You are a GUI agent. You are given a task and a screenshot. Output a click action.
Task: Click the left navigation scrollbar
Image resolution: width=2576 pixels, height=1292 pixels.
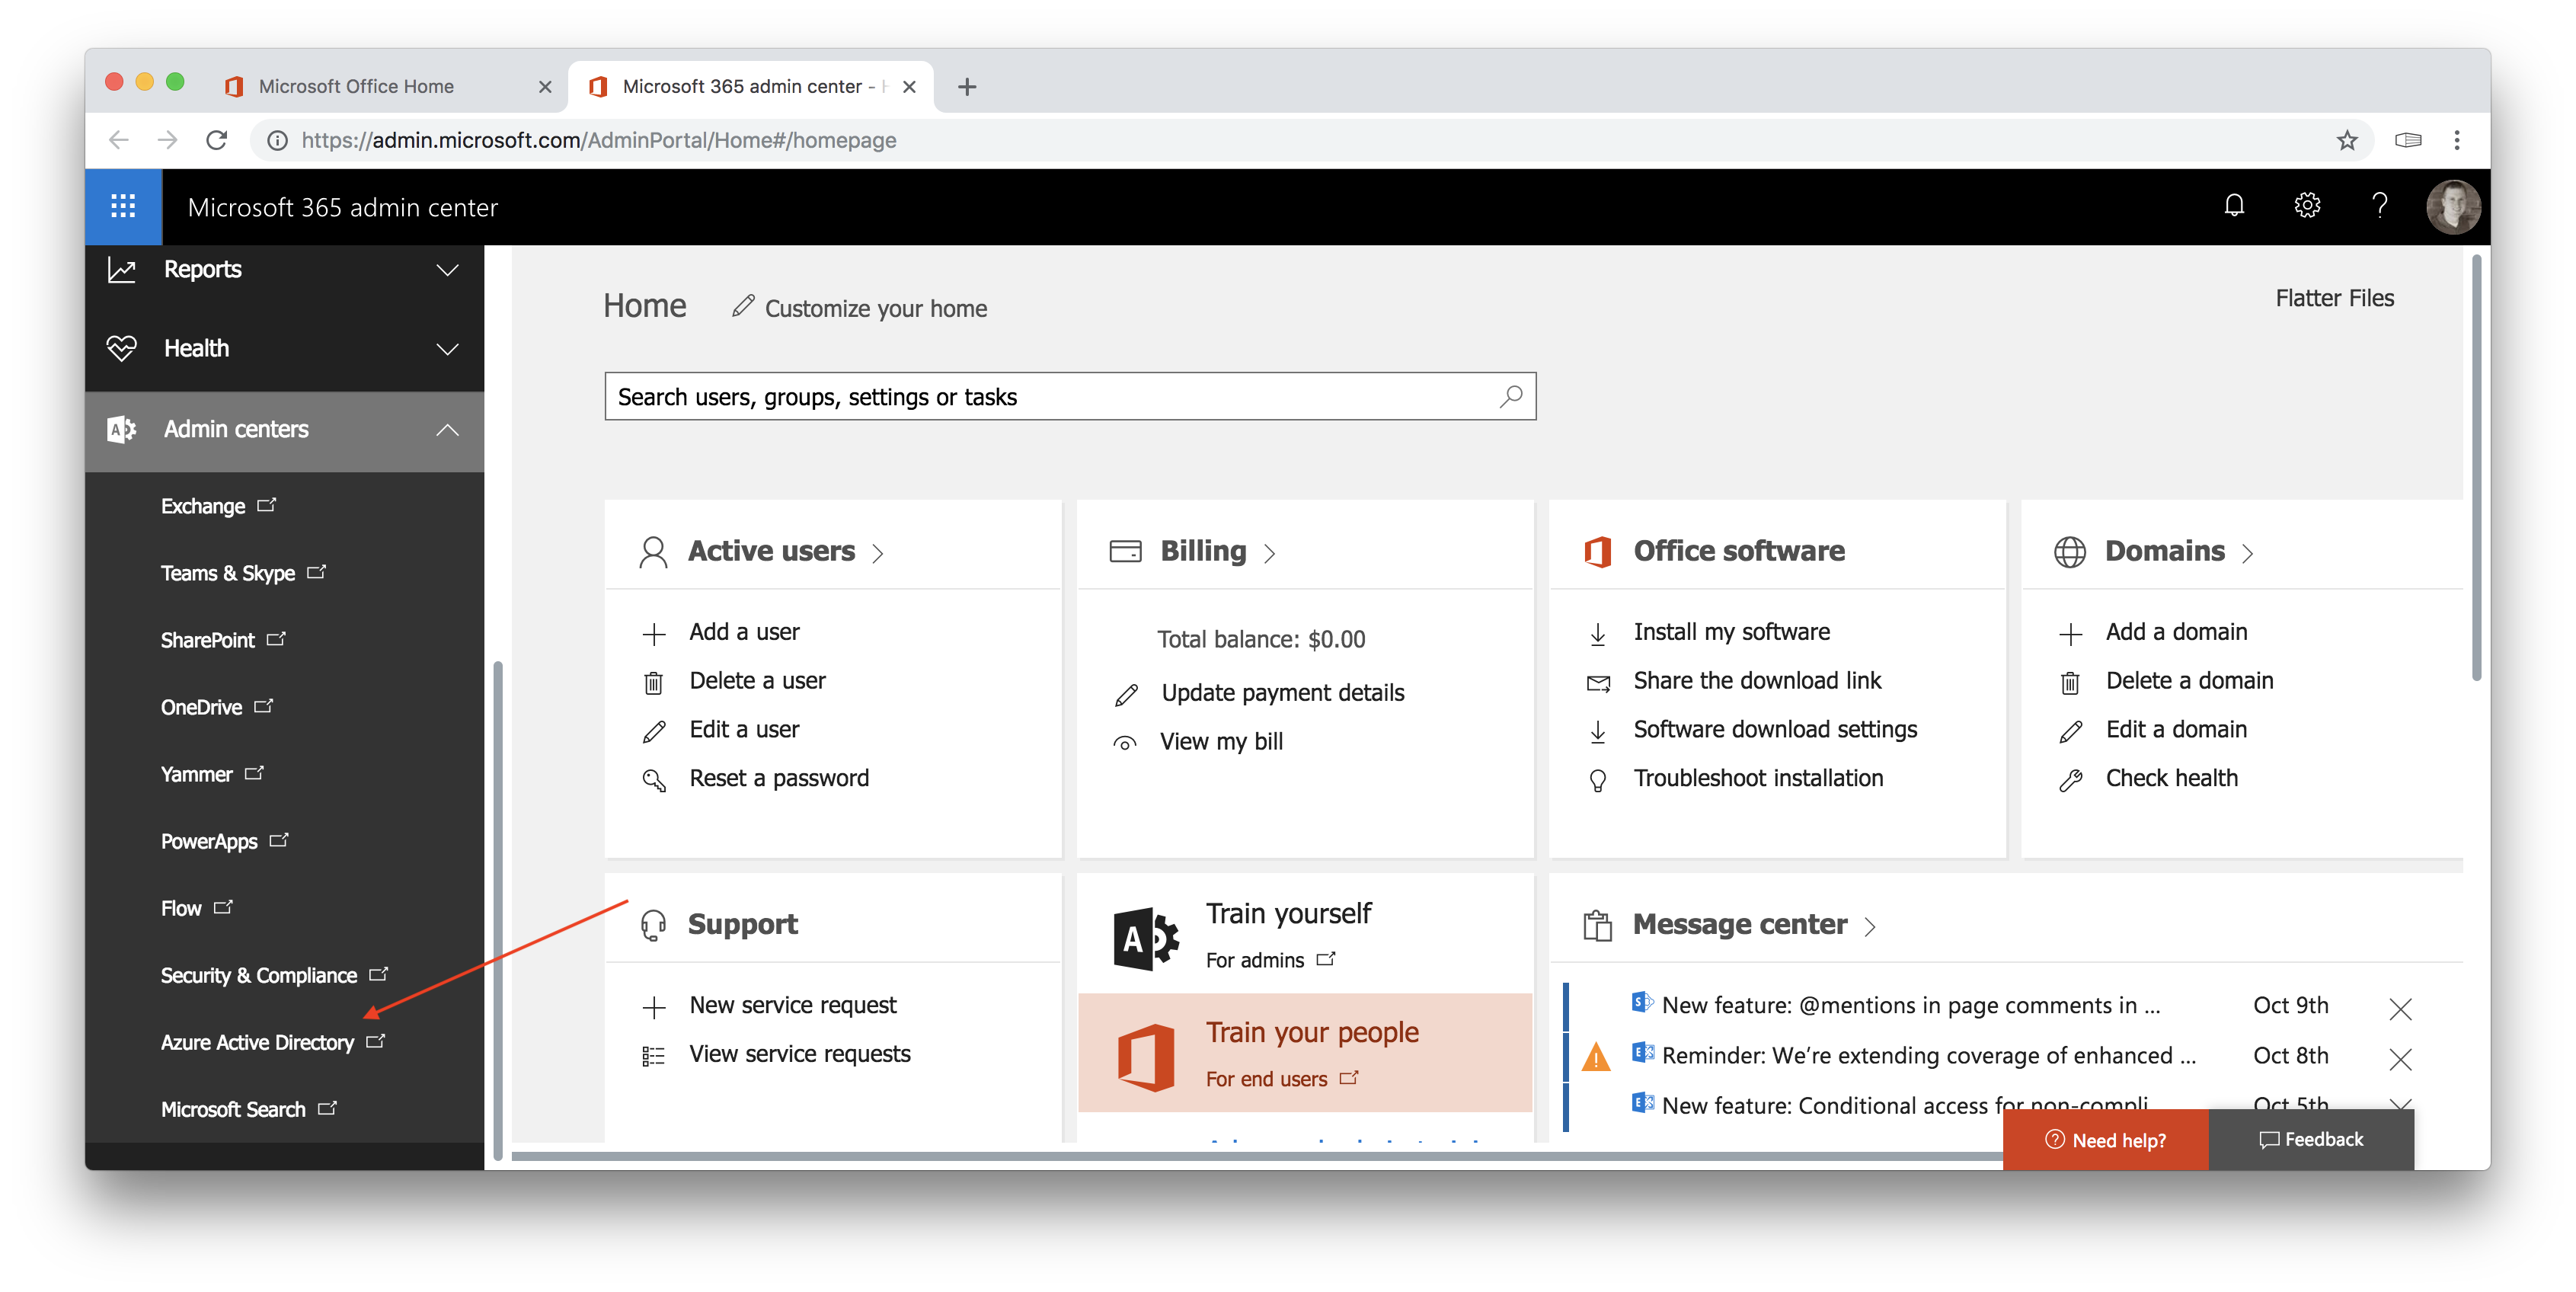[497, 910]
